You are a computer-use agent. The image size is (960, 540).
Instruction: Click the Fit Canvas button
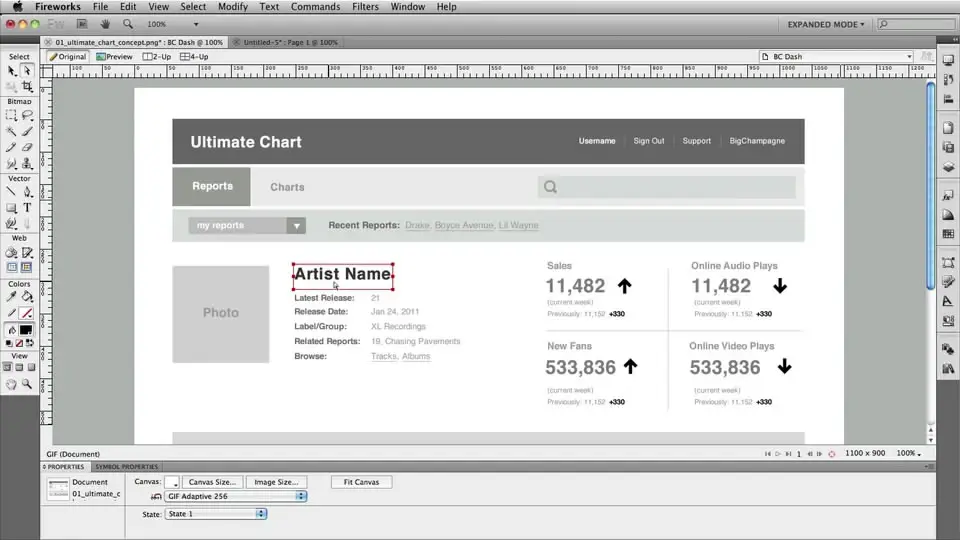click(361, 482)
